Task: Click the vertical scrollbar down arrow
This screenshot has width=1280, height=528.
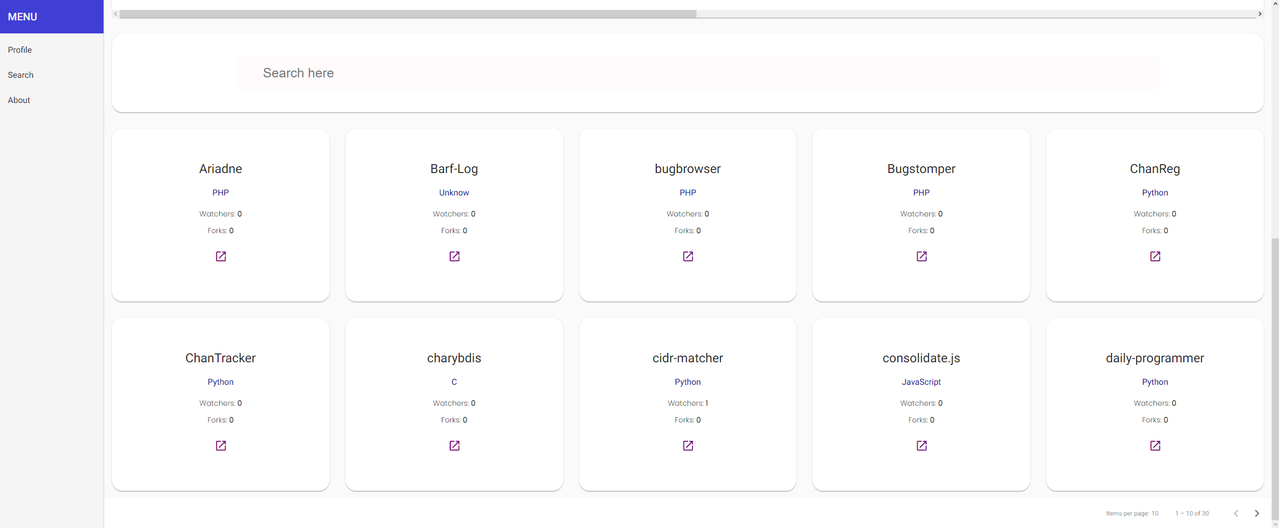Action: (x=1275, y=522)
